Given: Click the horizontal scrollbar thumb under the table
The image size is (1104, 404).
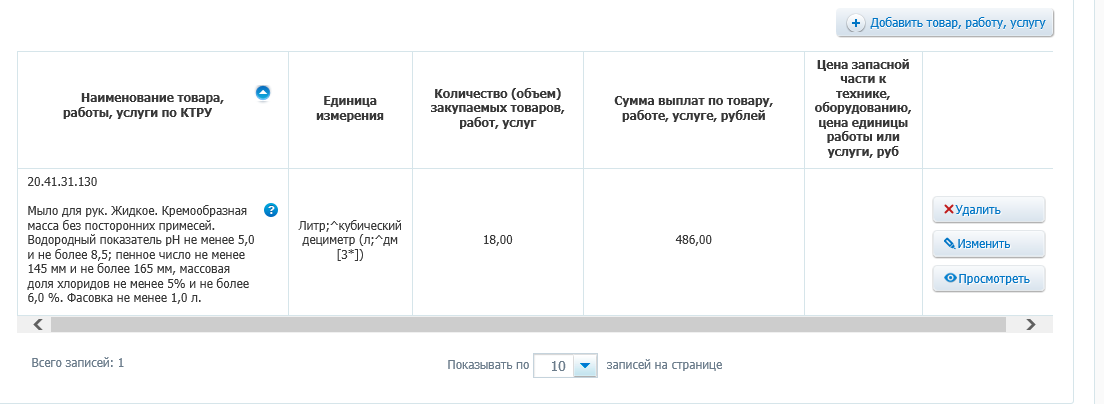Looking at the screenshot, I should point(527,324).
